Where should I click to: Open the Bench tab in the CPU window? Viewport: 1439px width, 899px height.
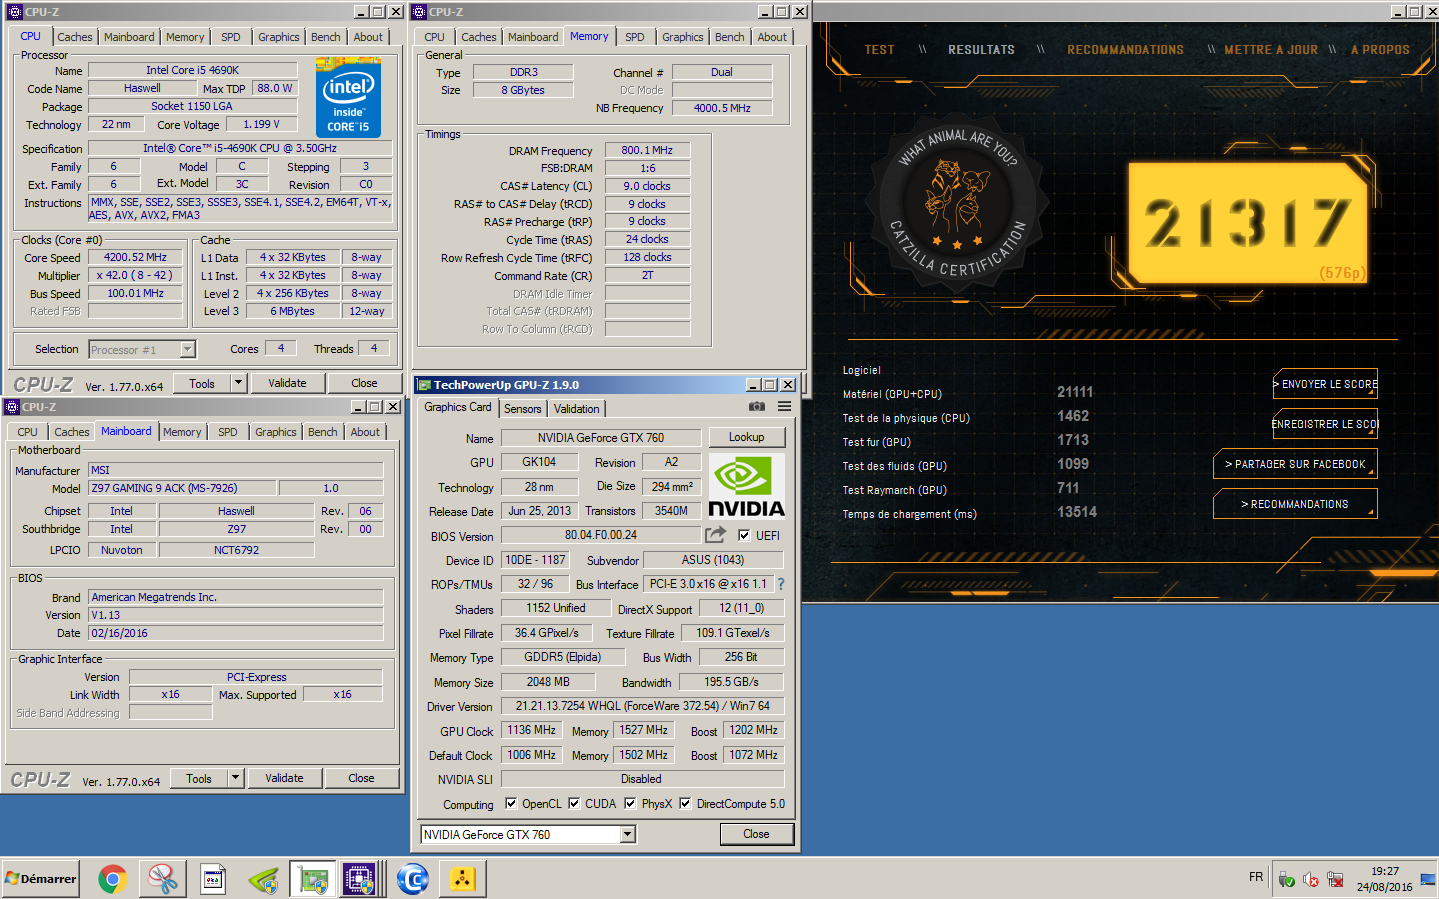click(326, 37)
